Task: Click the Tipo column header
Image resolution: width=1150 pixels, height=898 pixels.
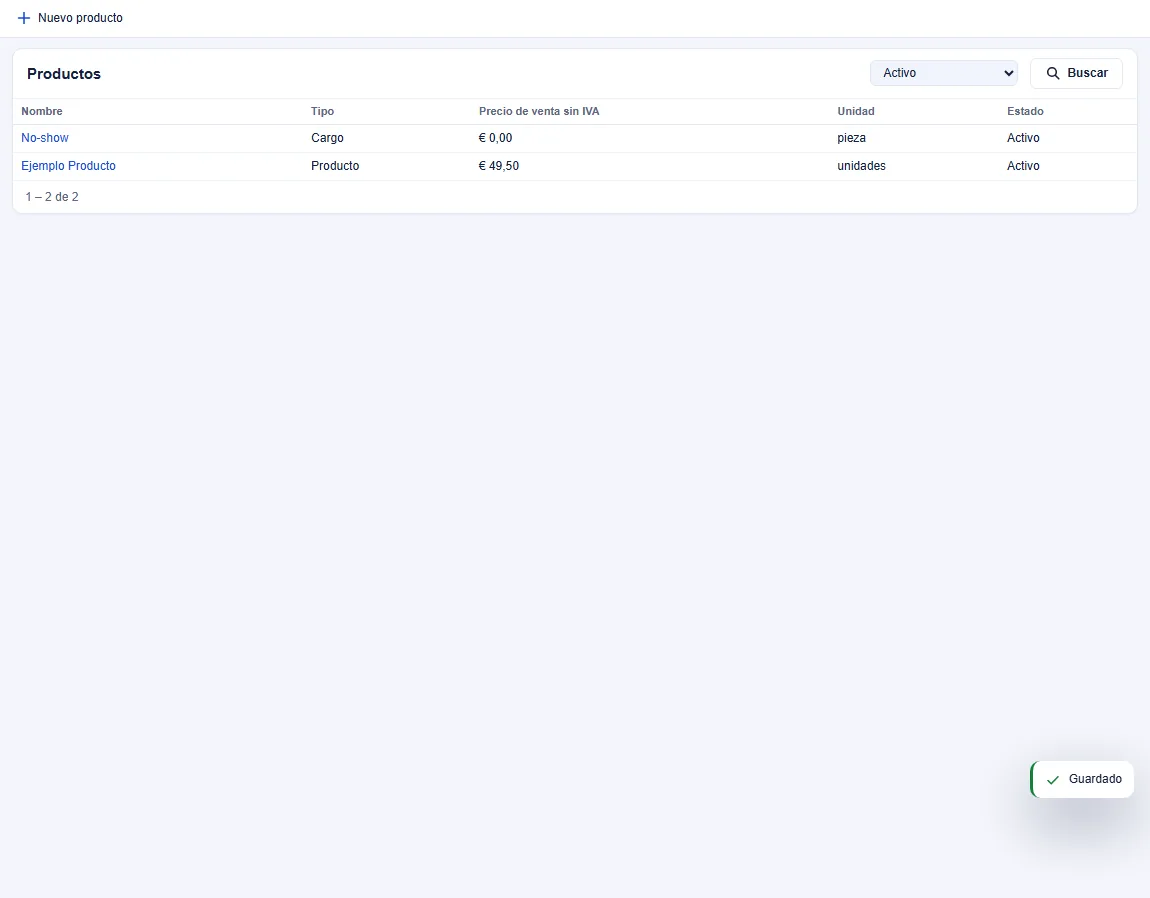Action: coord(323,112)
